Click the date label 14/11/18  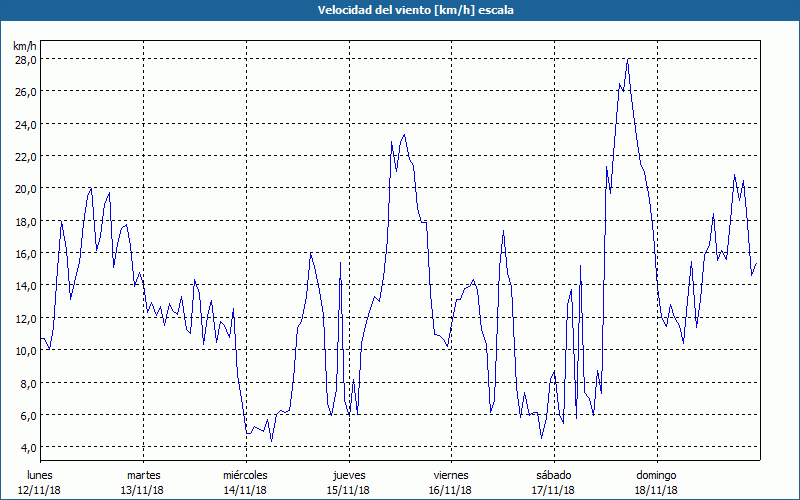pyautogui.click(x=245, y=490)
